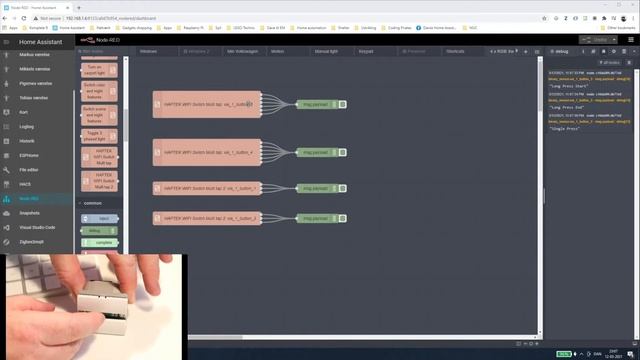Click the File editor wrench icon

(x=6, y=170)
